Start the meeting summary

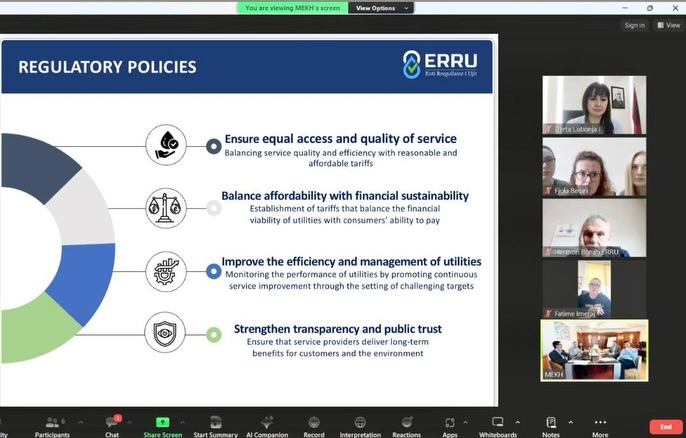coord(215,425)
